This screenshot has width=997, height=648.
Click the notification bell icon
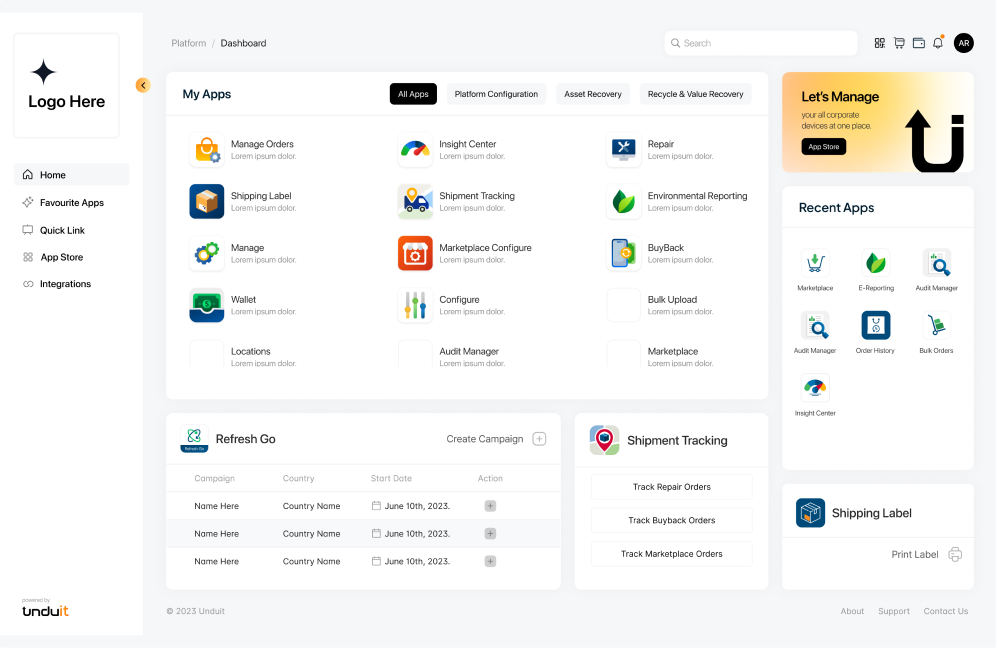point(938,43)
